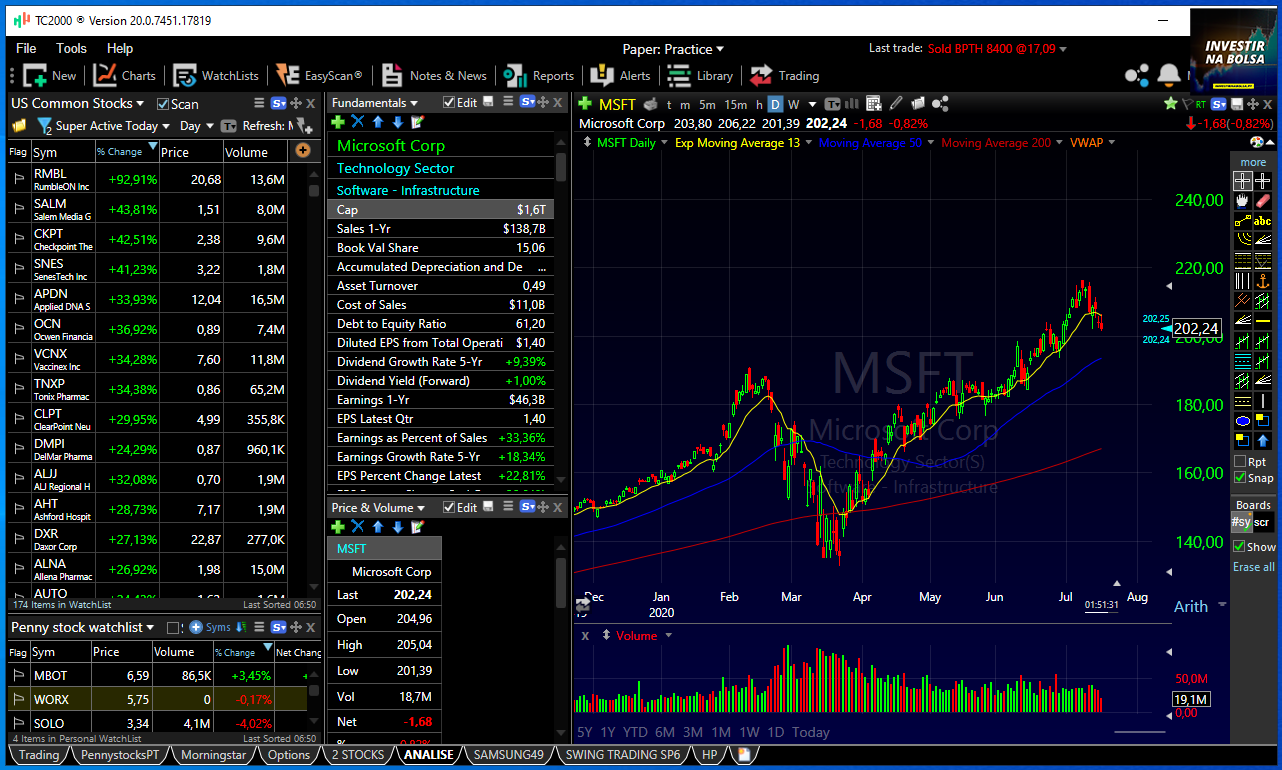Viewport: 1282px width, 770px height.
Task: Open the Help menu
Action: [x=119, y=48]
